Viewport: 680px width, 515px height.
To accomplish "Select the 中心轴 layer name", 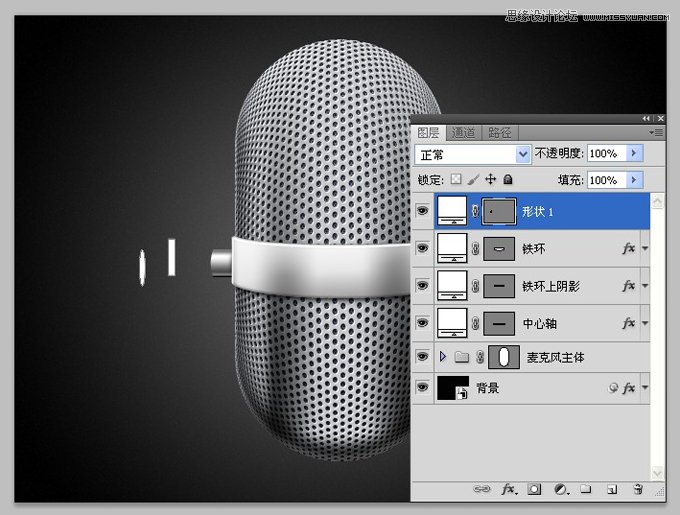I will pos(539,323).
